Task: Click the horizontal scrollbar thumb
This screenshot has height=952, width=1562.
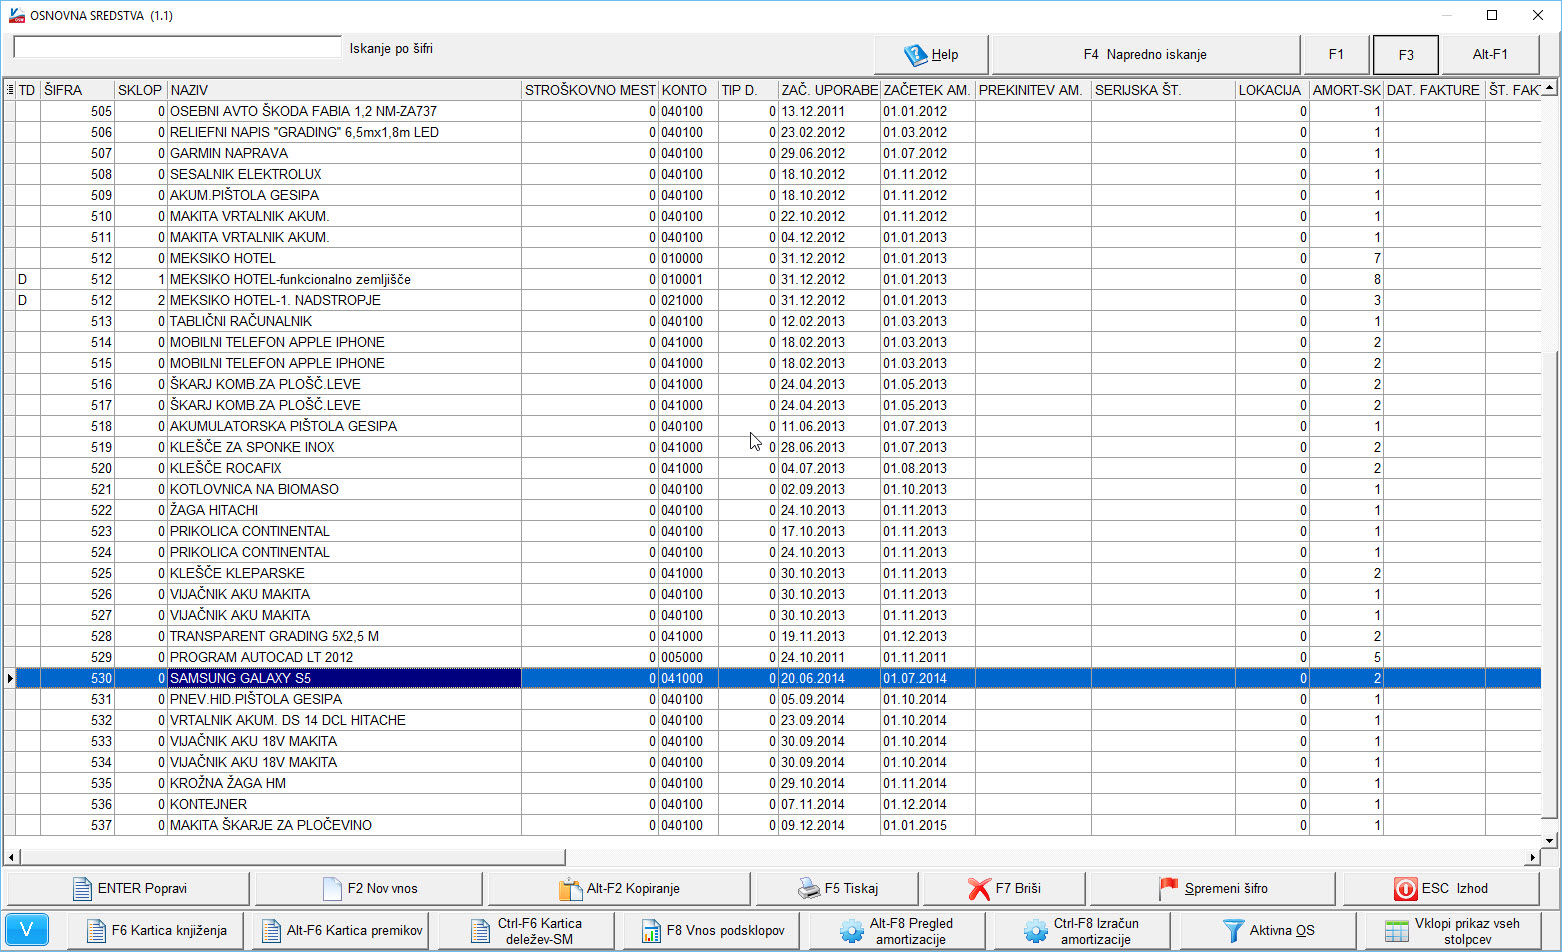Action: [x=293, y=857]
